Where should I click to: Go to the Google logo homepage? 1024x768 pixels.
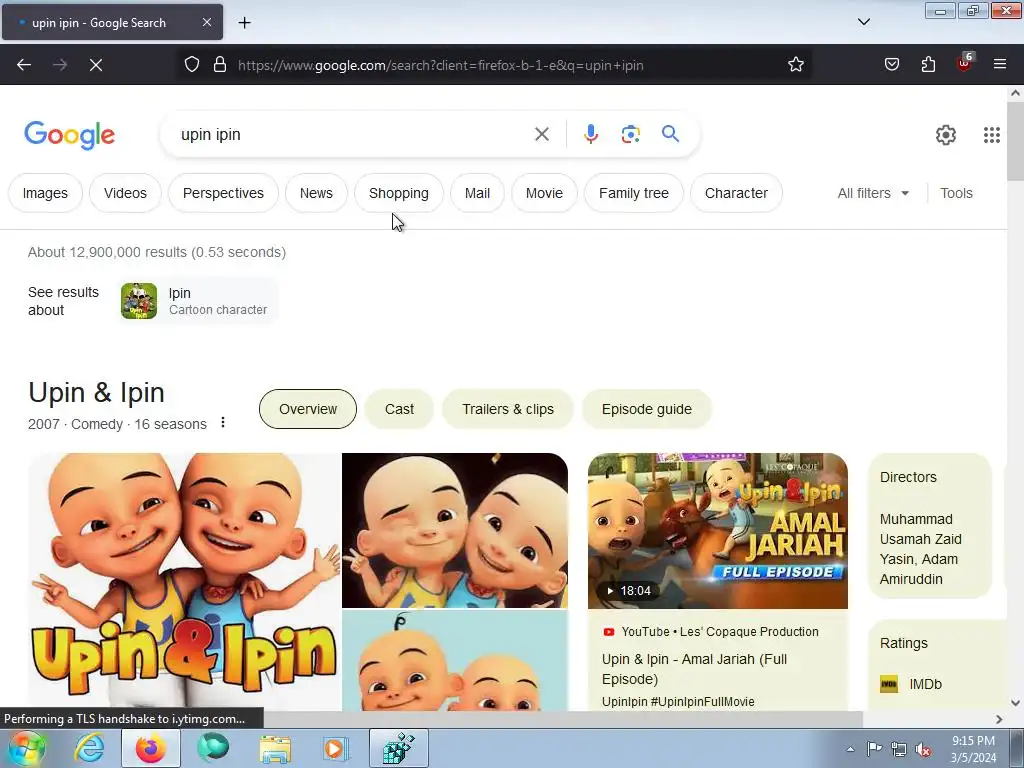(69, 136)
